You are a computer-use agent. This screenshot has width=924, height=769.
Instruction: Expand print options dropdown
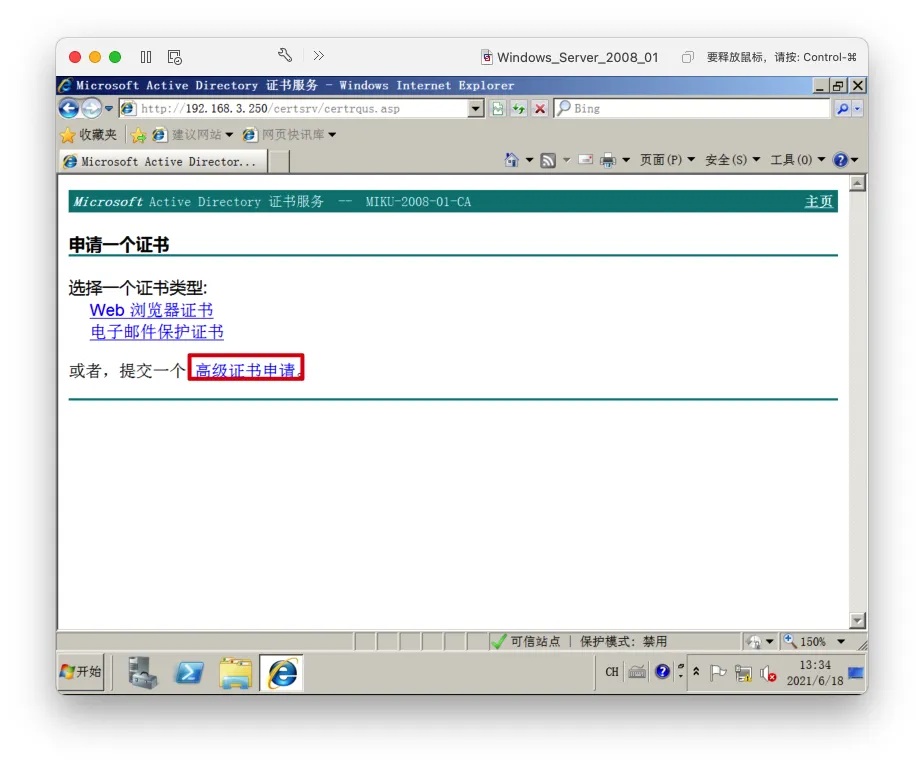coord(626,160)
